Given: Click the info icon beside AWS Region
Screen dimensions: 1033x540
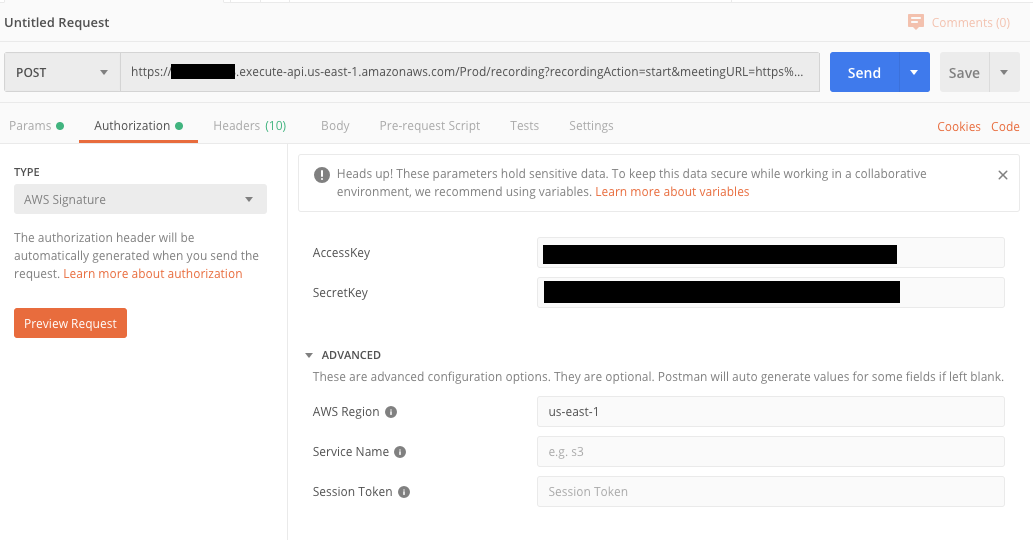Looking at the screenshot, I should coord(391,412).
